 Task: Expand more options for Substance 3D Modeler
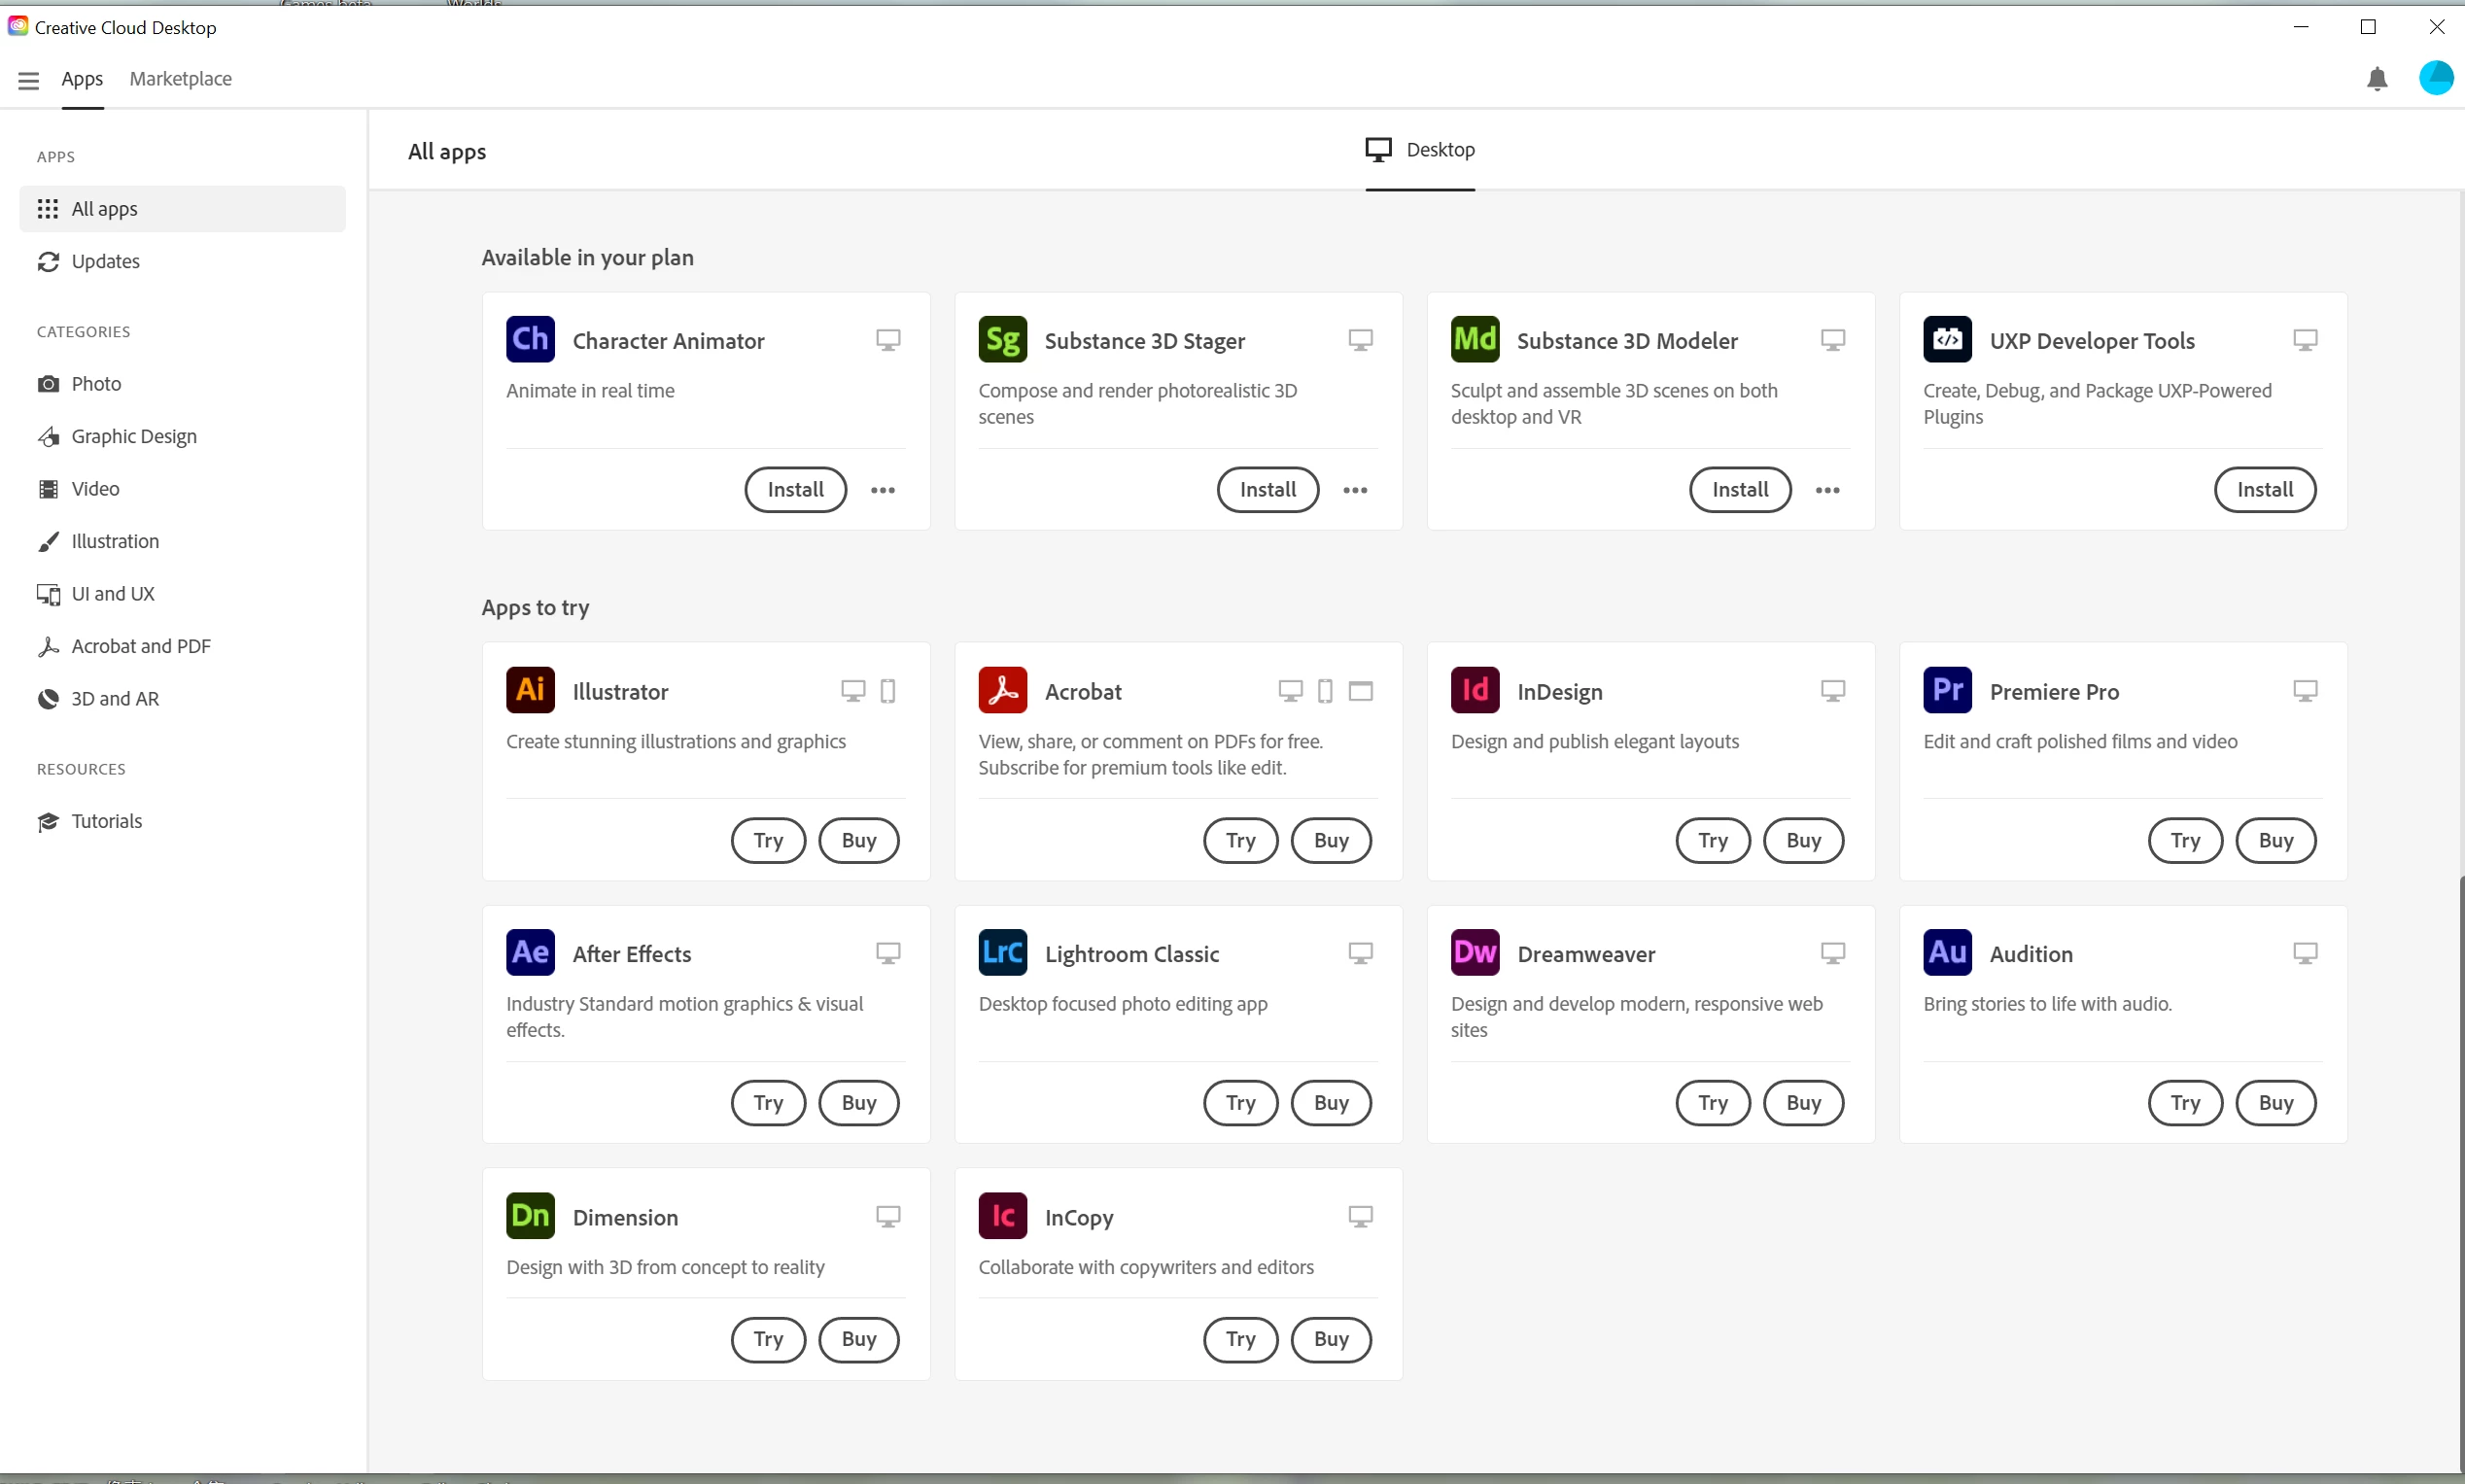pos(1827,490)
